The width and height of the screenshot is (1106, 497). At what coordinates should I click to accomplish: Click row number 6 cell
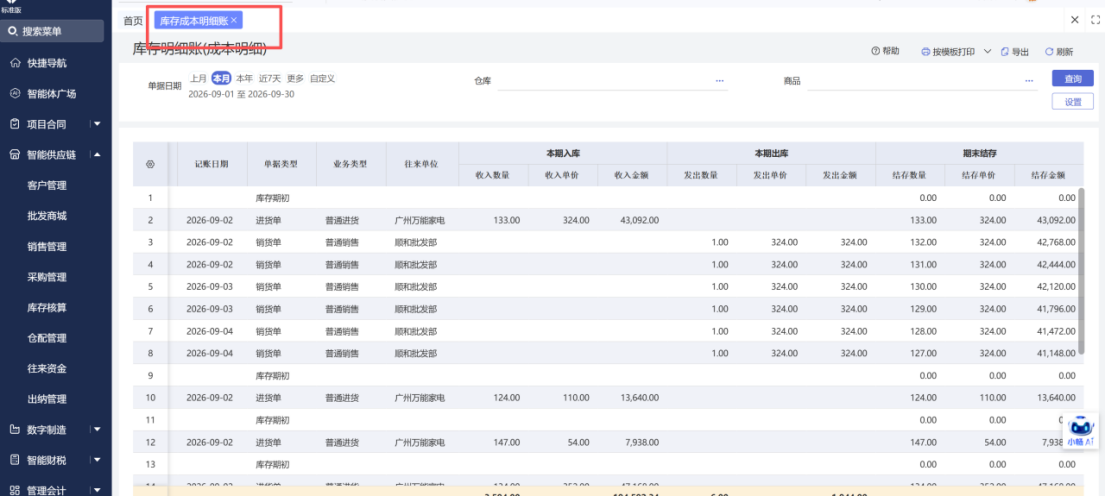point(150,309)
